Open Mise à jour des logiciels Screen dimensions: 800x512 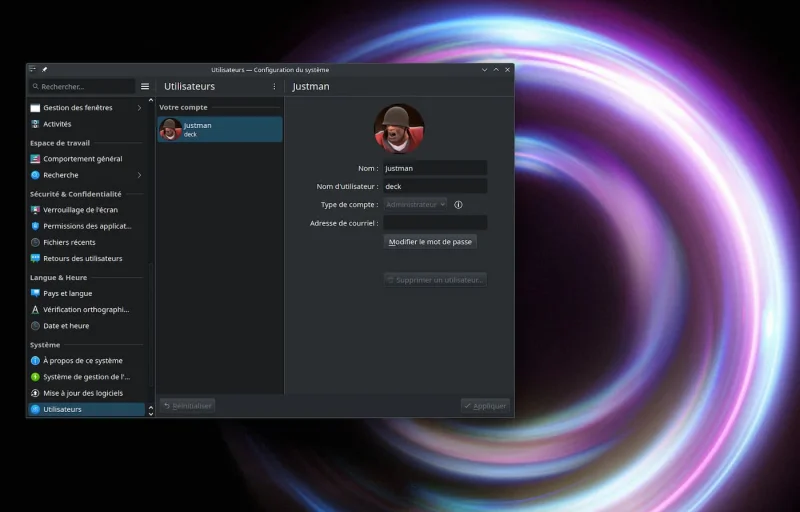click(86, 393)
